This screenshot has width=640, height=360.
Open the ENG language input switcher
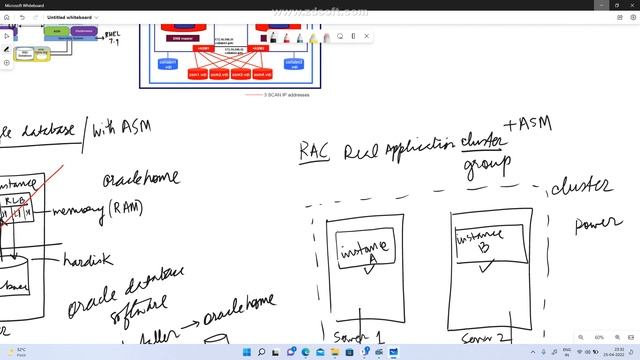[x=567, y=352]
